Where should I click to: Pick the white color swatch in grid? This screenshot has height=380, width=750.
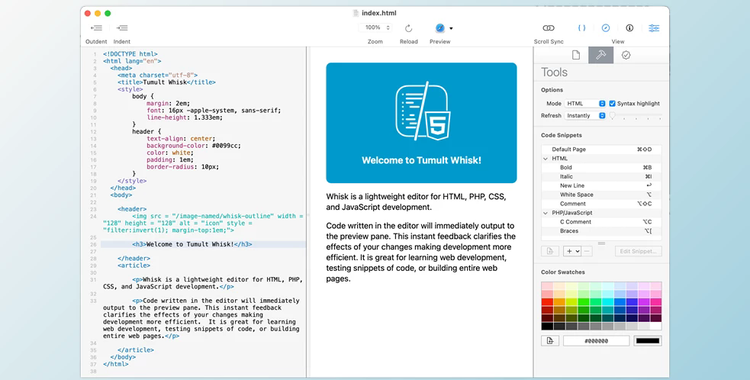(656, 326)
